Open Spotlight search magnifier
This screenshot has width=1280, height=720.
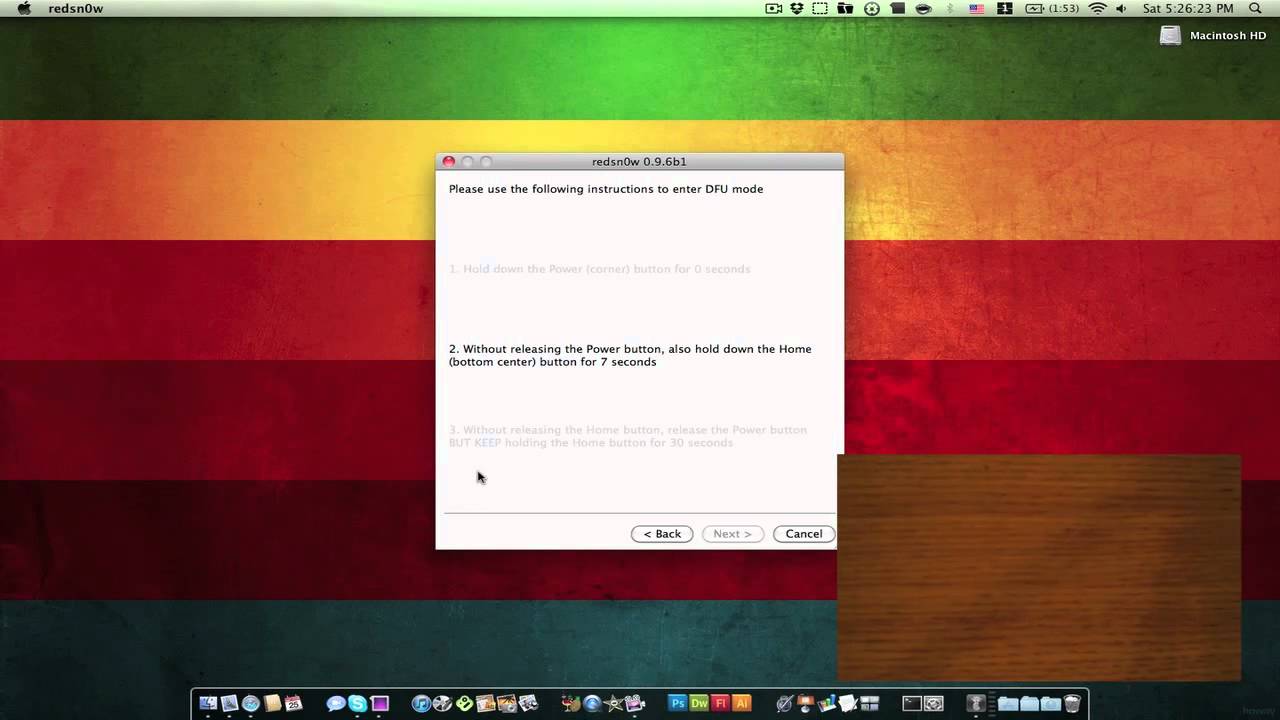[x=1255, y=8]
